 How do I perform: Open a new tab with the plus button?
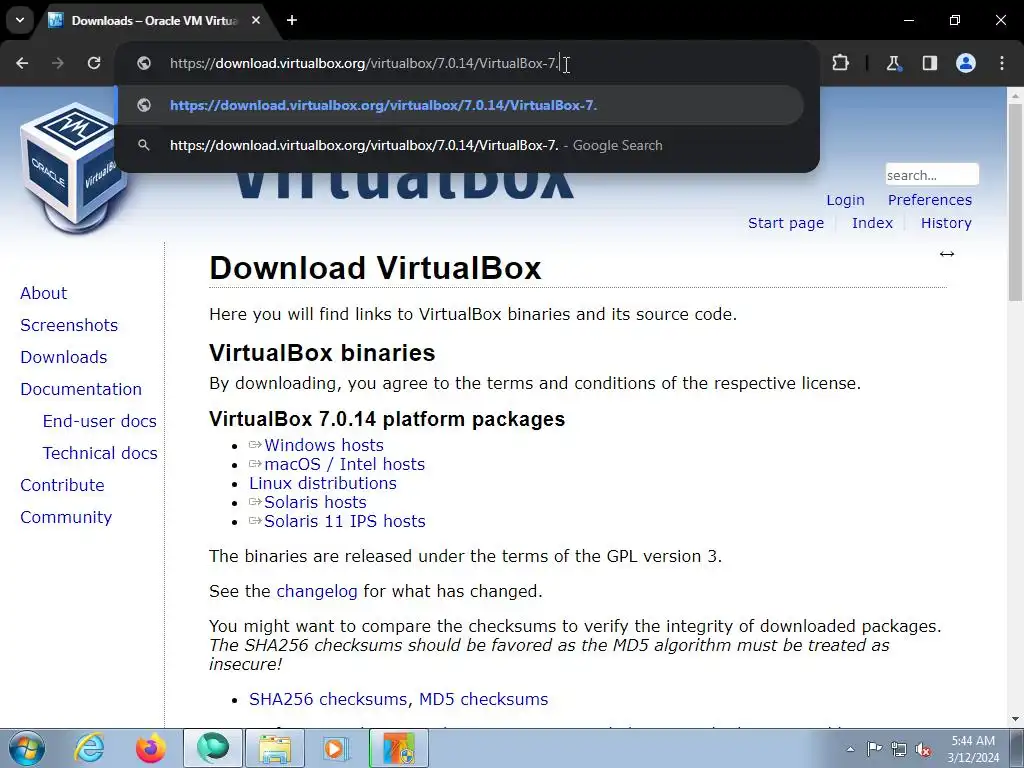tap(292, 20)
